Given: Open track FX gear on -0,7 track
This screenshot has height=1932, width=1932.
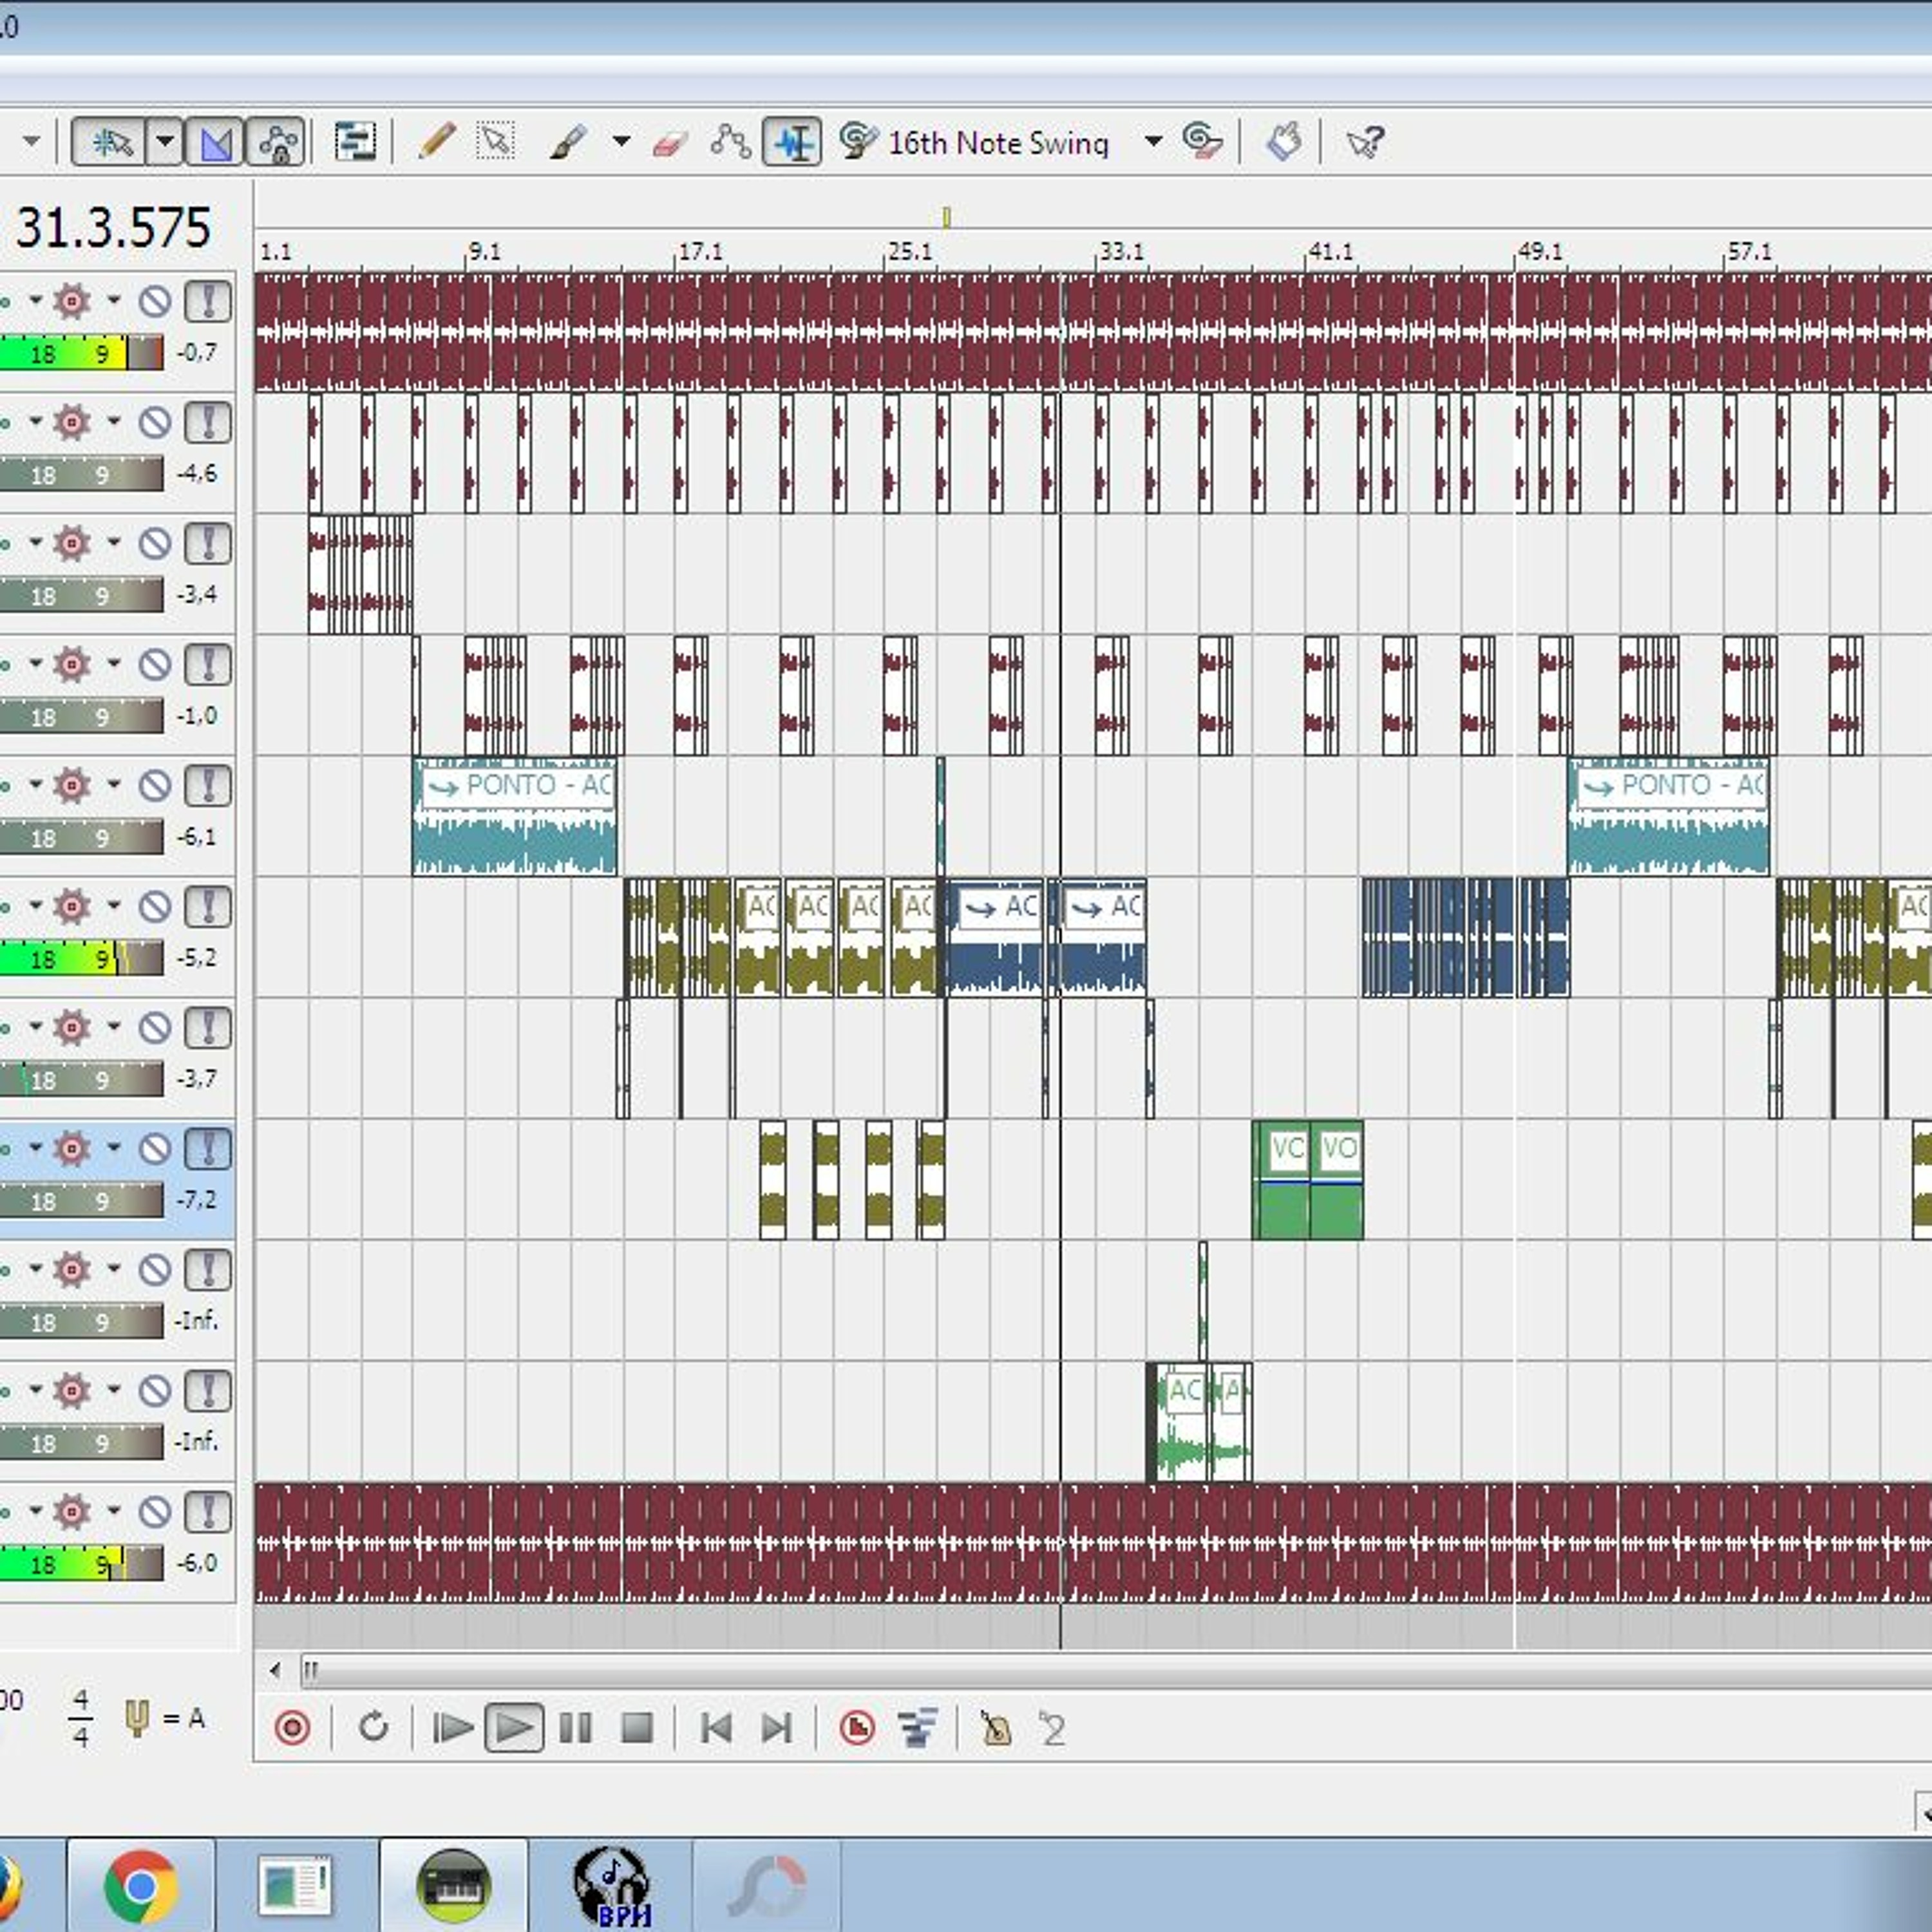Looking at the screenshot, I should pos(72,300).
